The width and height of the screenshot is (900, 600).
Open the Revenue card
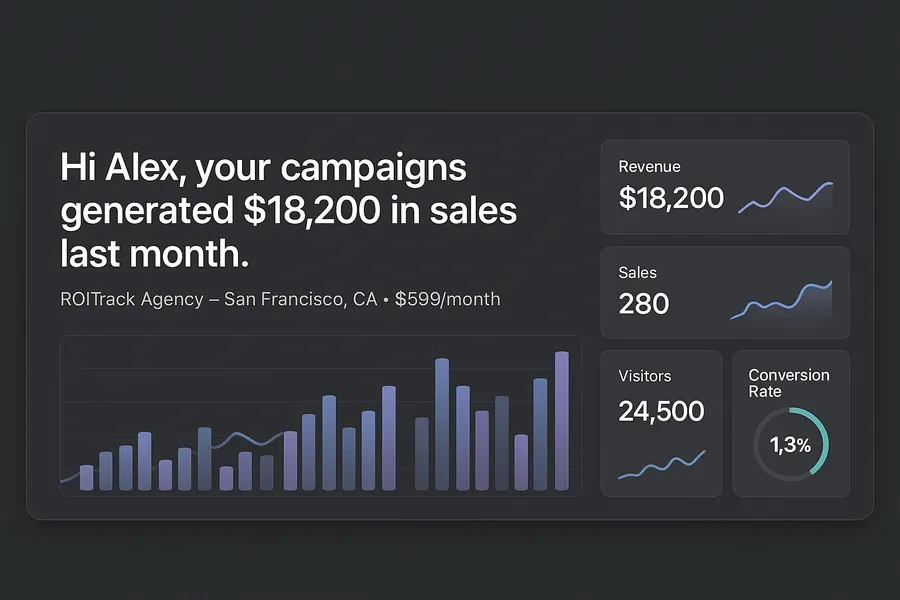click(725, 187)
